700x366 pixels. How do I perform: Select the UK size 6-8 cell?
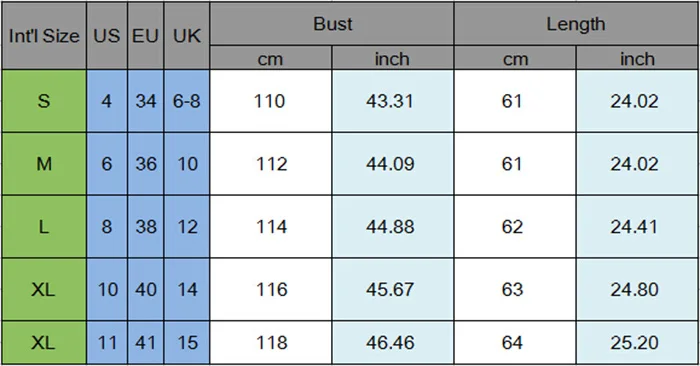187,101
